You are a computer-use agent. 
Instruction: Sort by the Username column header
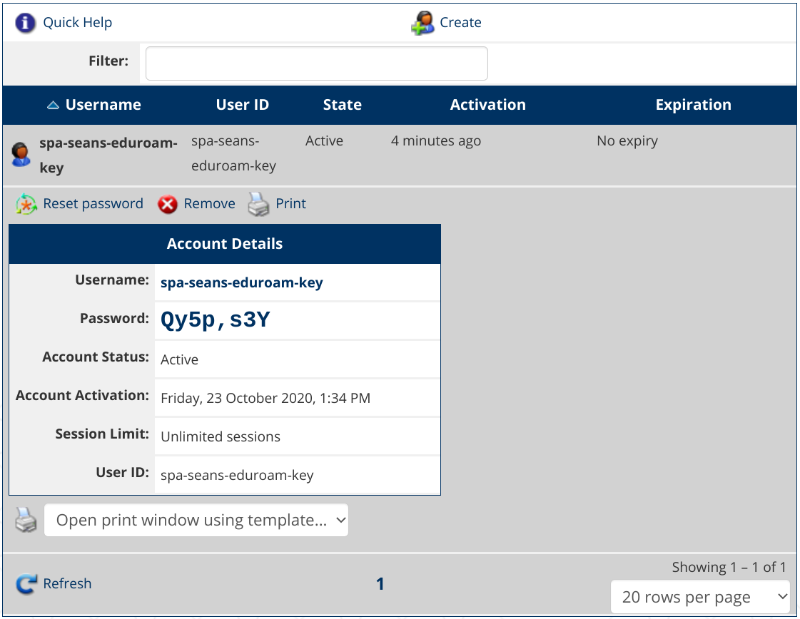103,105
